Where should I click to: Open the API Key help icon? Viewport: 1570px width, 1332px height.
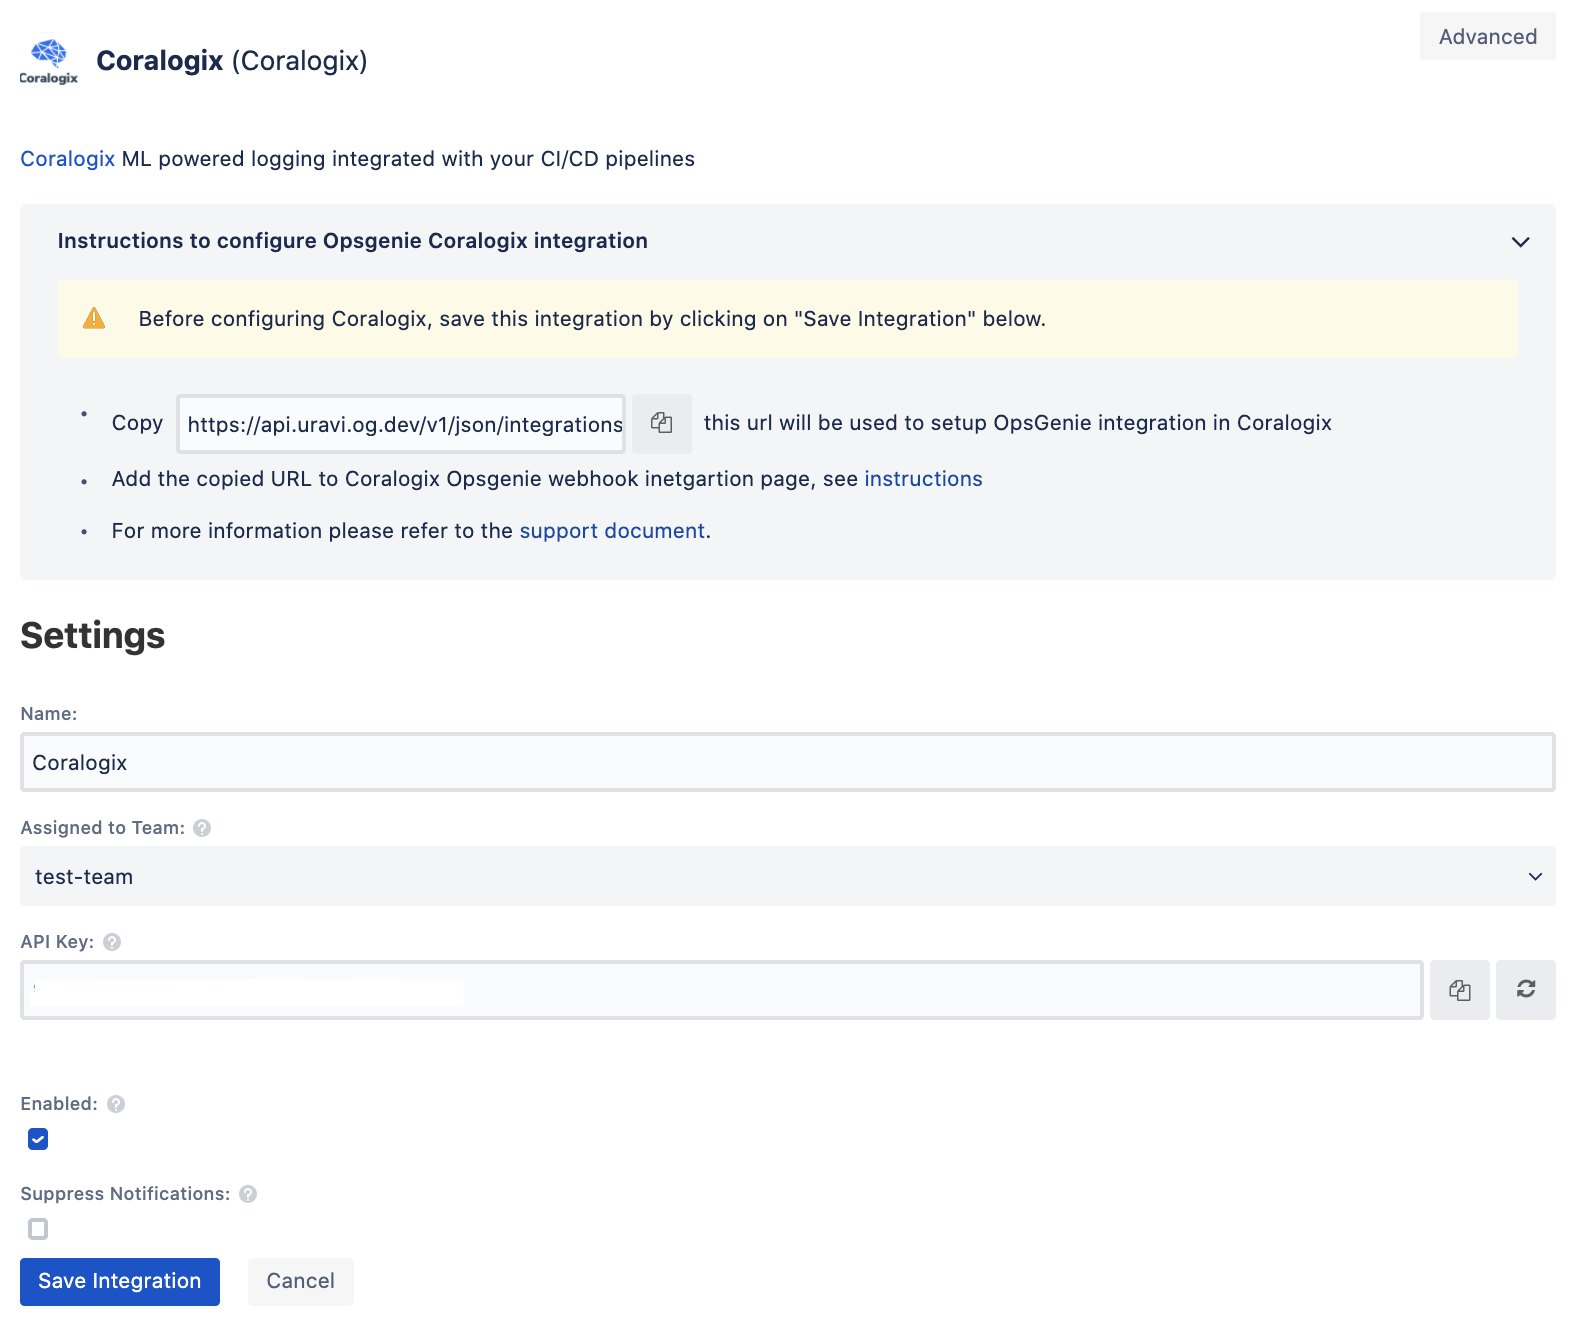112,942
